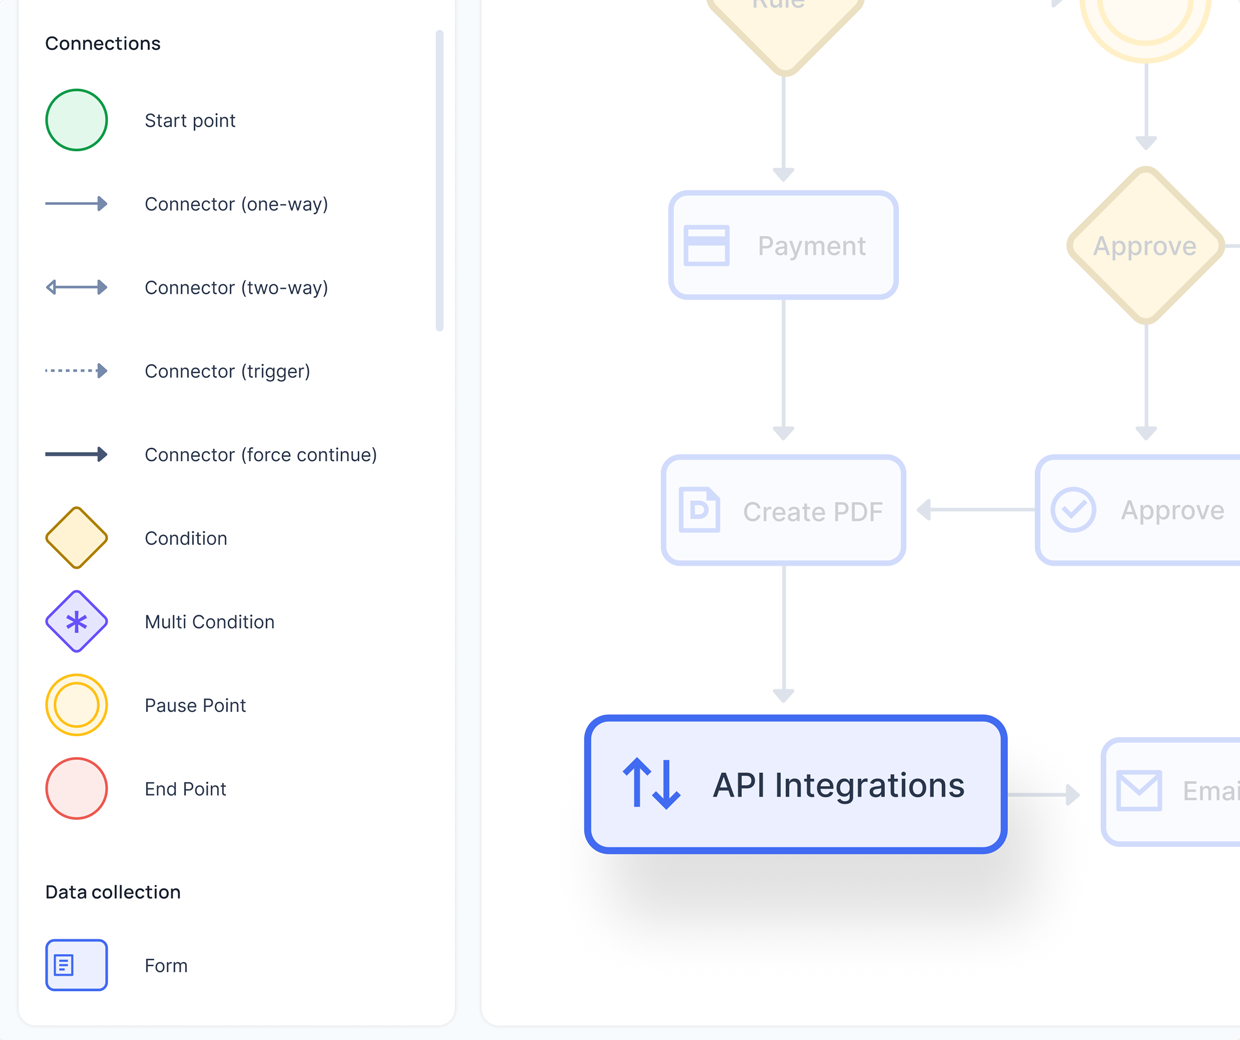Click the sidebar panel scrollbar

tap(439, 181)
